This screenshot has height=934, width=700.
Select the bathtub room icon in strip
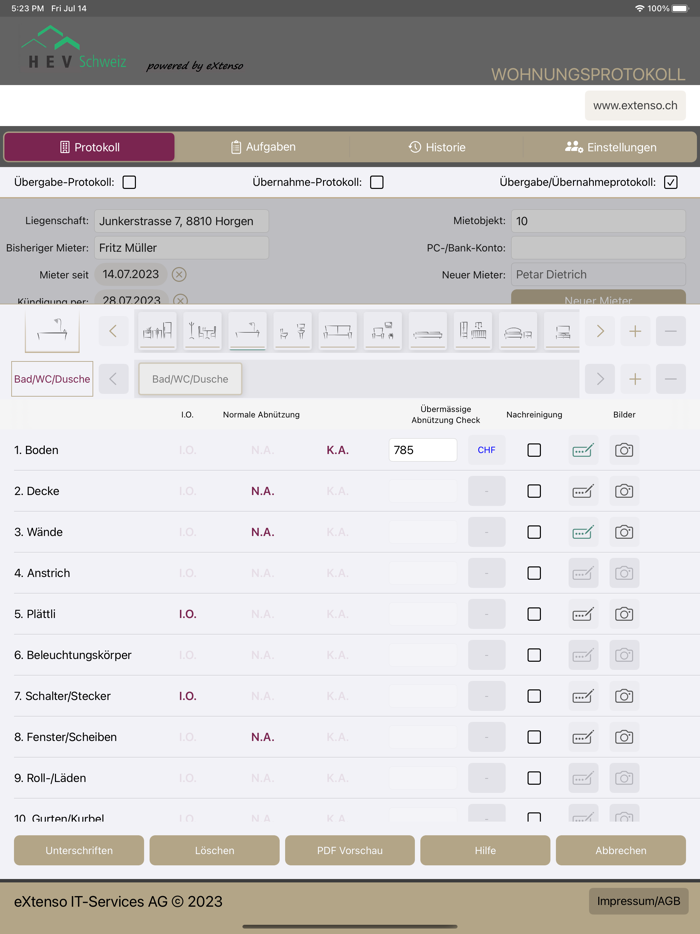click(x=247, y=331)
